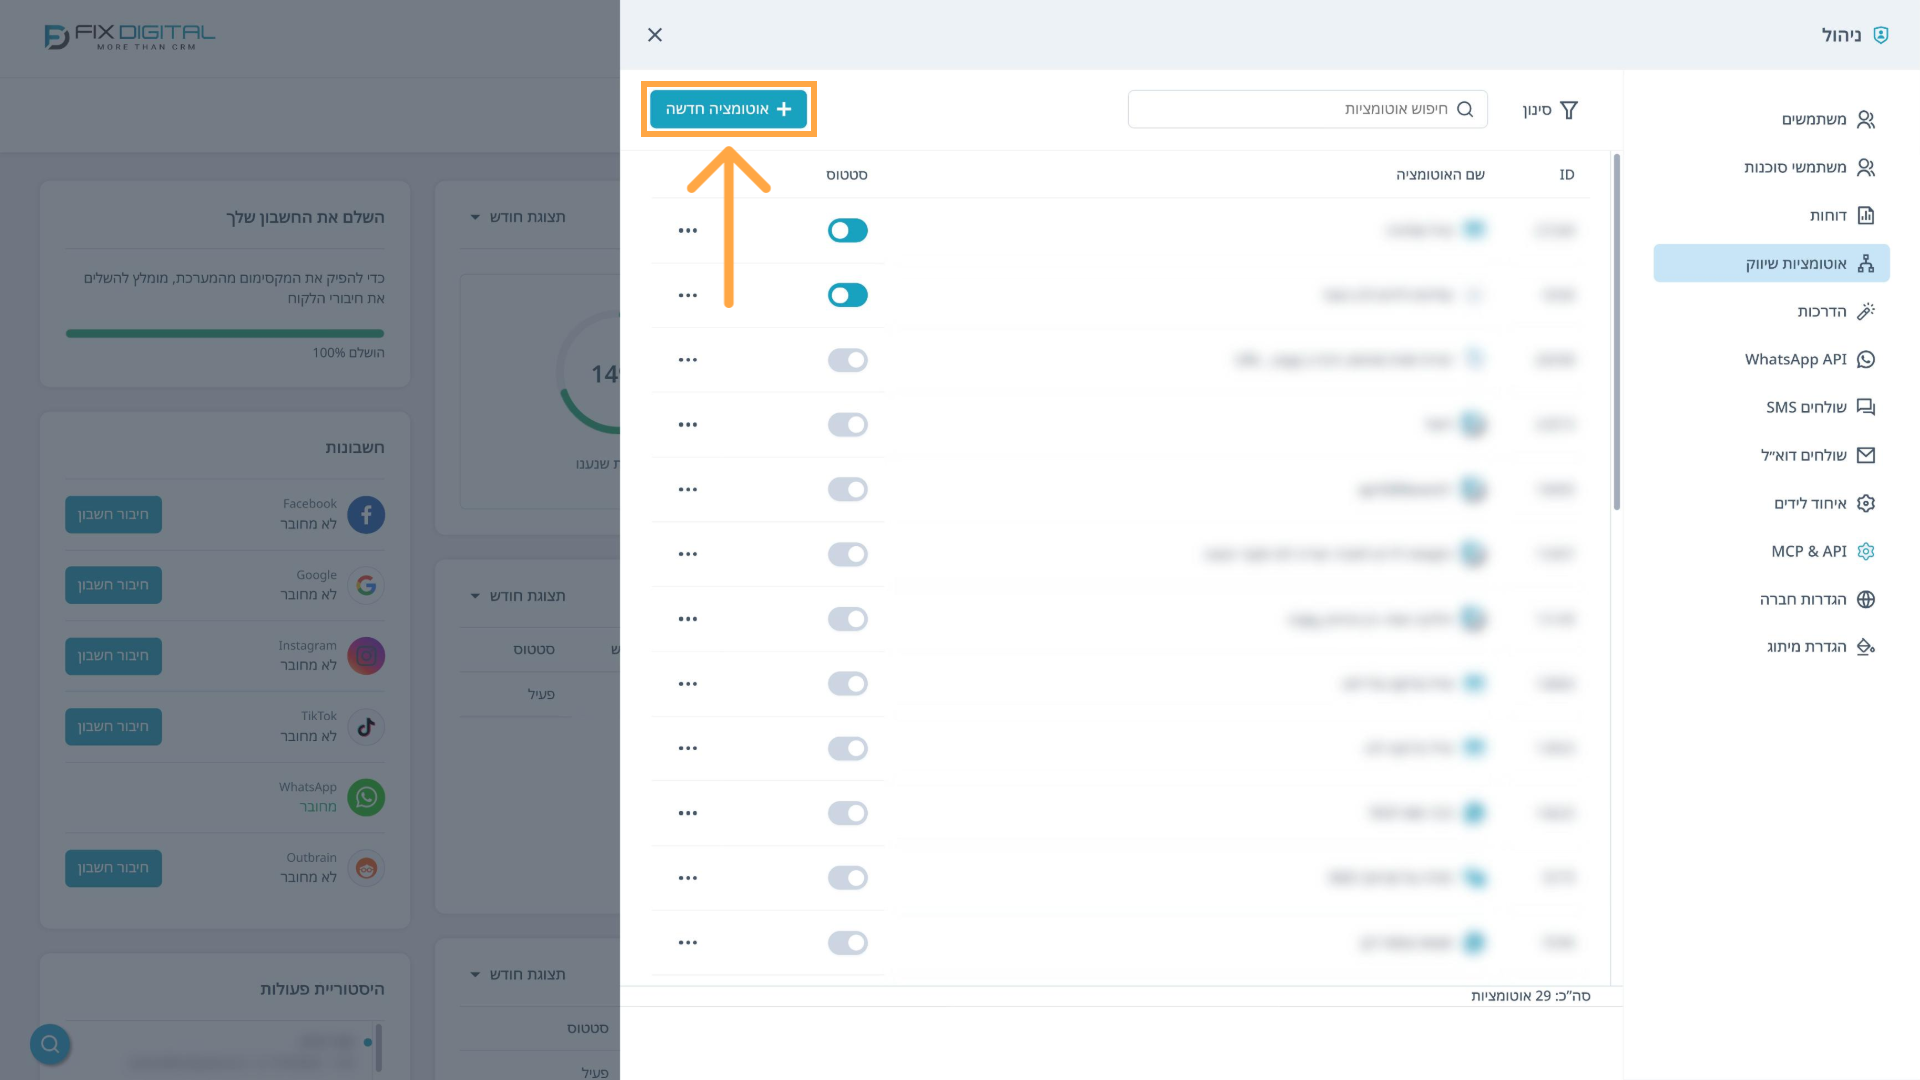Click the Fix Digital logo
1920x1080 pixels.
(x=130, y=37)
